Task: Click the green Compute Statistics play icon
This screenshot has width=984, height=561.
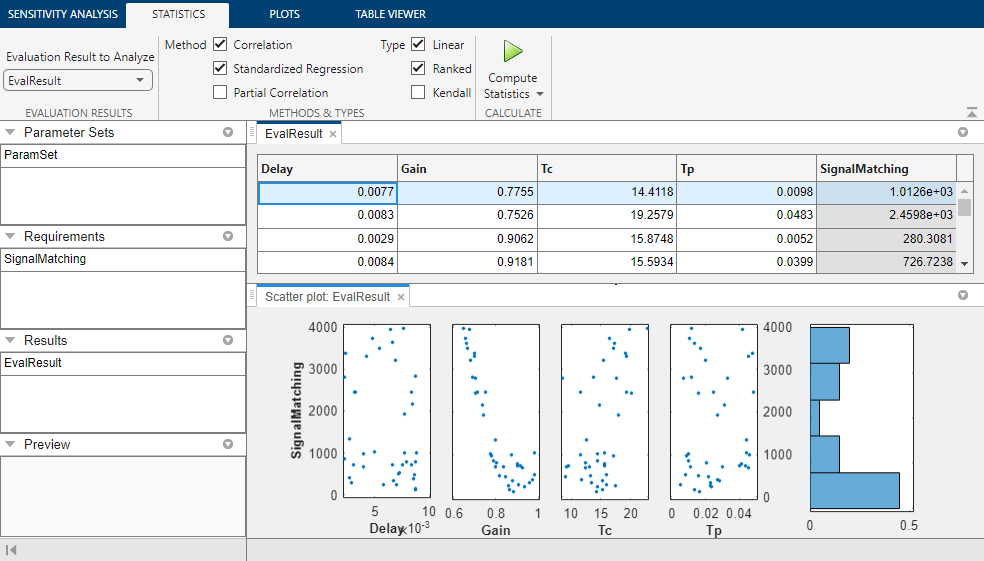Action: [x=513, y=51]
